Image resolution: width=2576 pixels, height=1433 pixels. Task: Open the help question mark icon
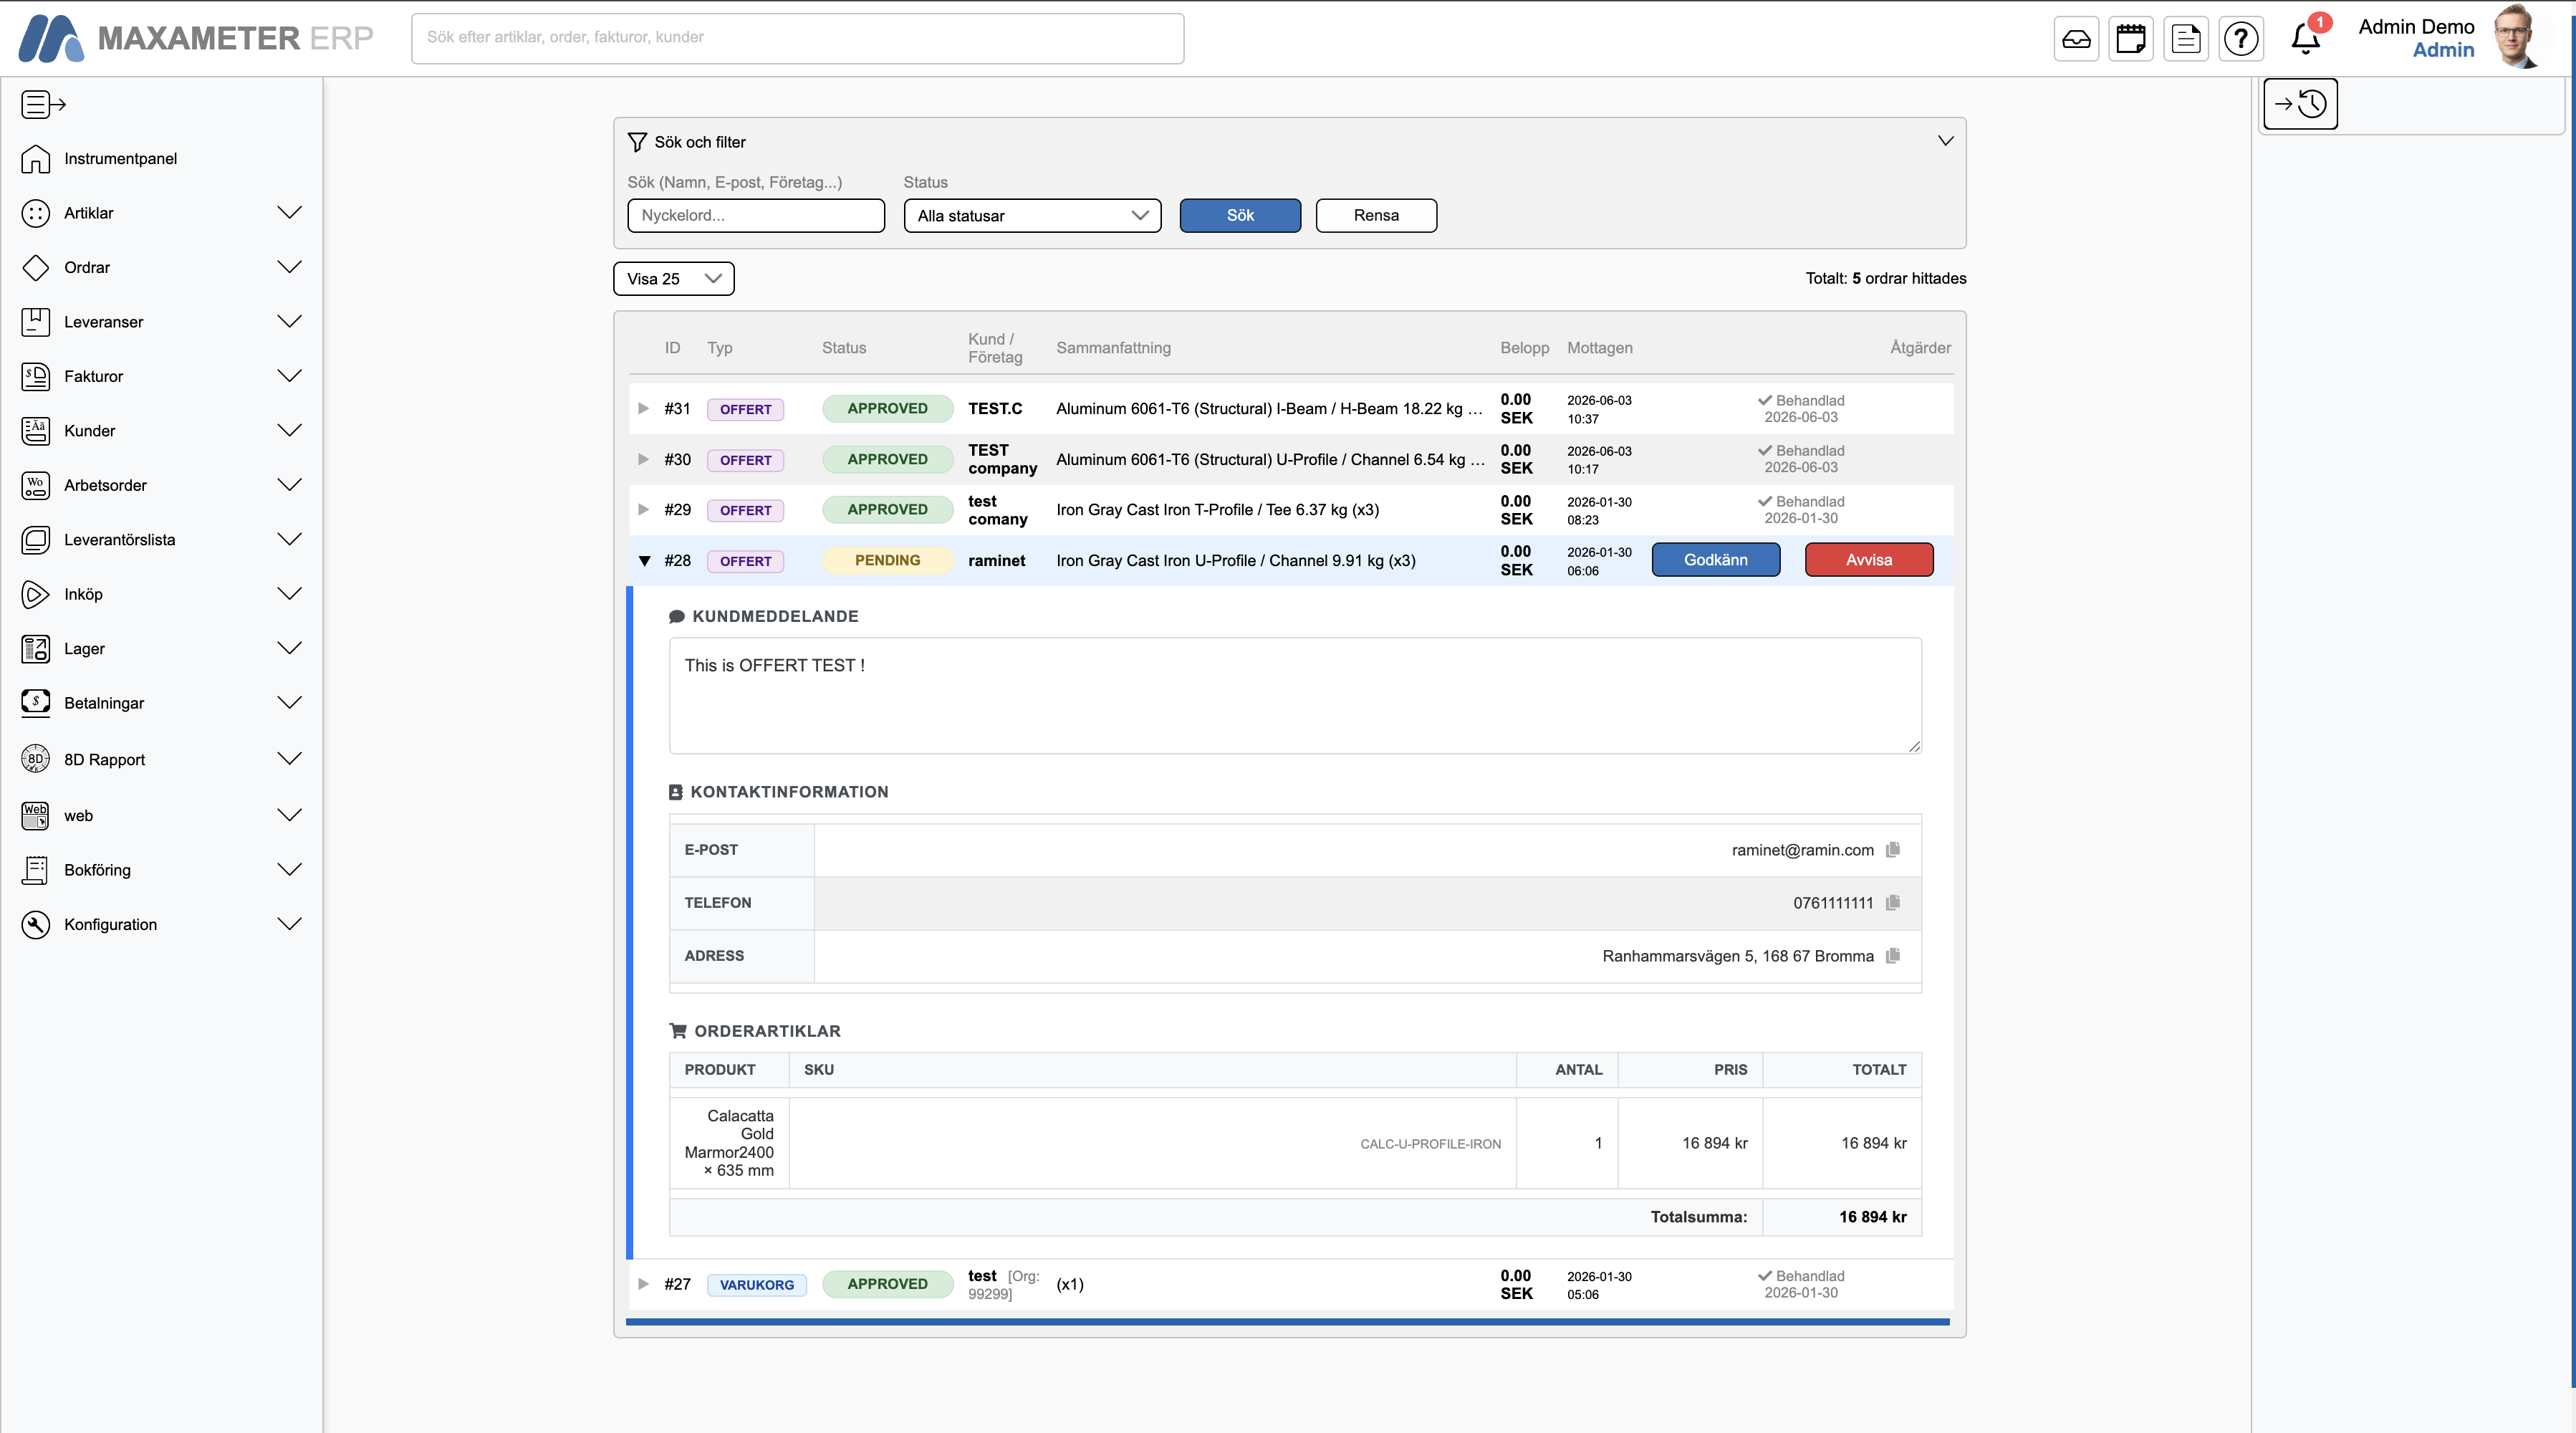coord(2241,39)
